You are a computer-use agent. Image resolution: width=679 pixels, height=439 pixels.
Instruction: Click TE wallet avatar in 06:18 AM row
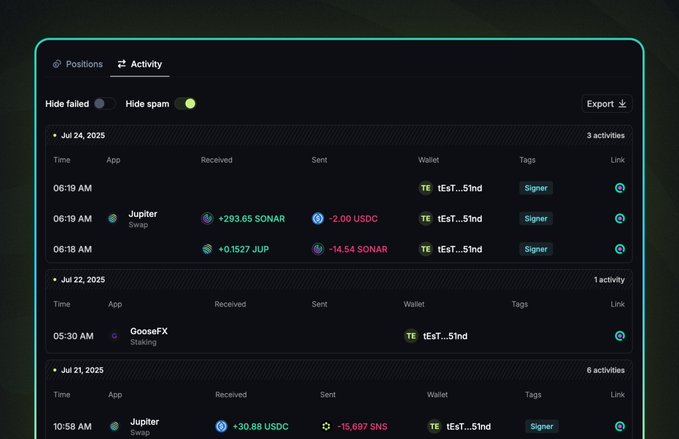click(x=426, y=249)
